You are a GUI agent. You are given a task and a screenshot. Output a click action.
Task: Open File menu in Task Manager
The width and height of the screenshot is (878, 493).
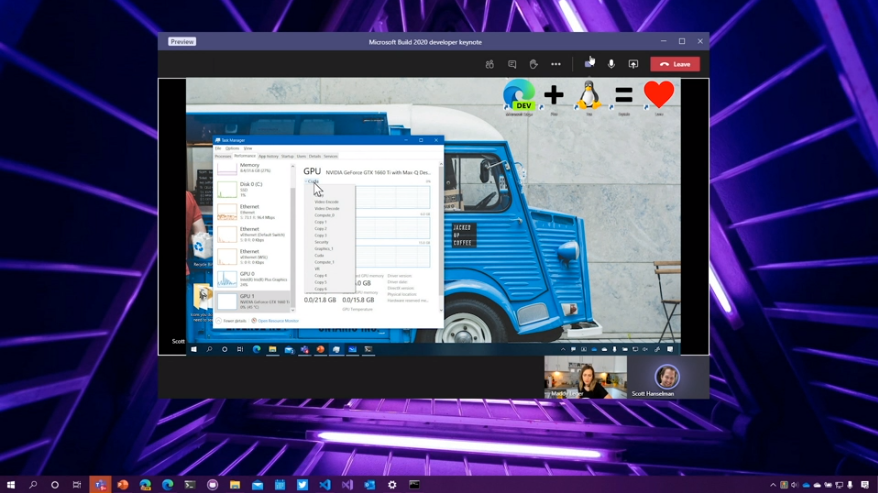tap(218, 148)
